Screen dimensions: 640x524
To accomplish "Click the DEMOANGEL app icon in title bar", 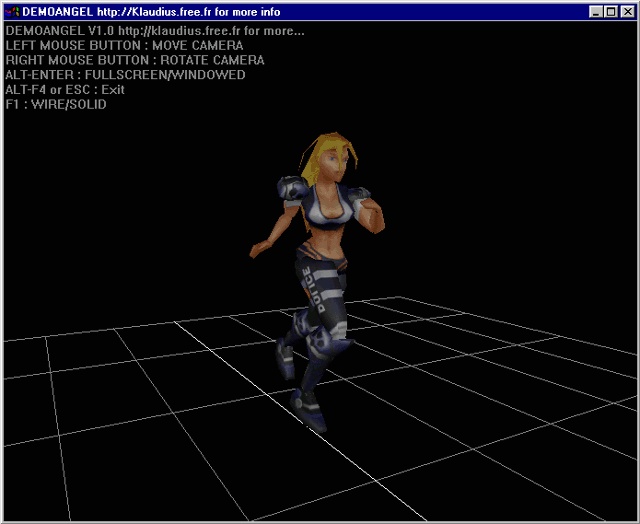I will tap(12, 12).
